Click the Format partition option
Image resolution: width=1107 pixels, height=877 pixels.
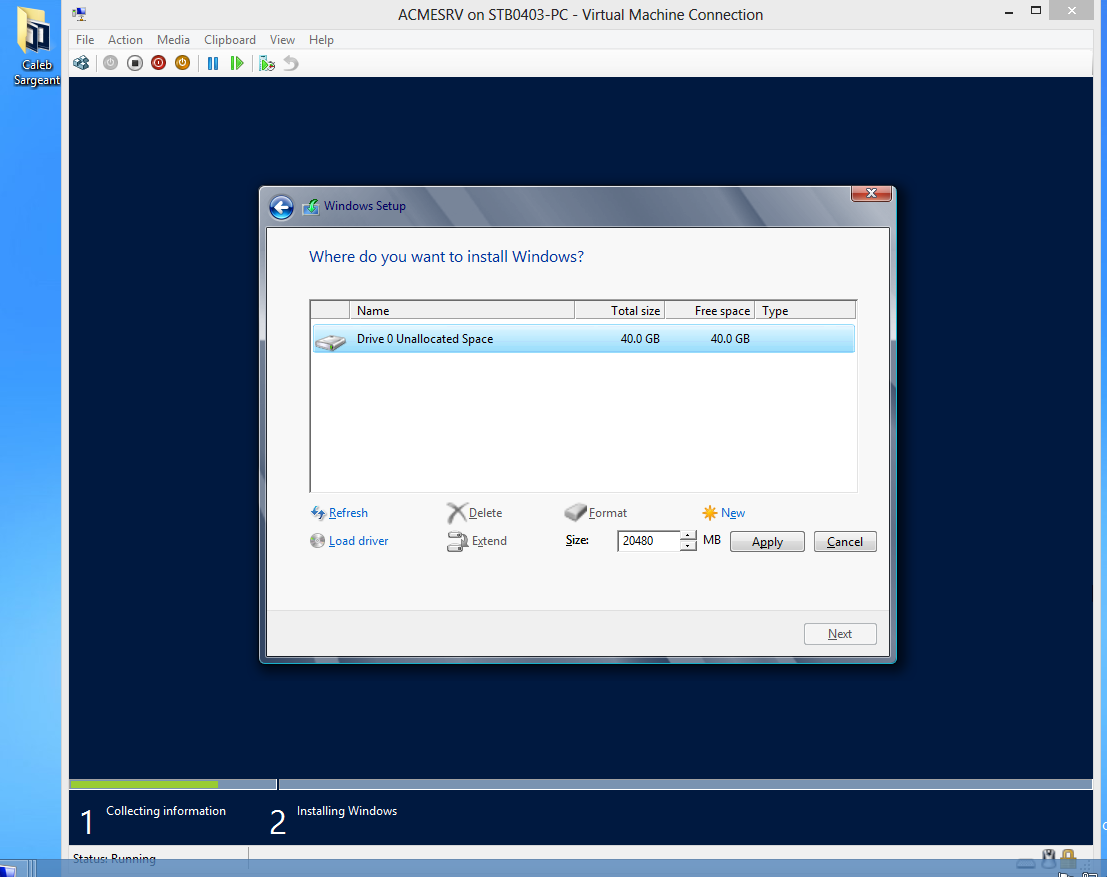(607, 513)
